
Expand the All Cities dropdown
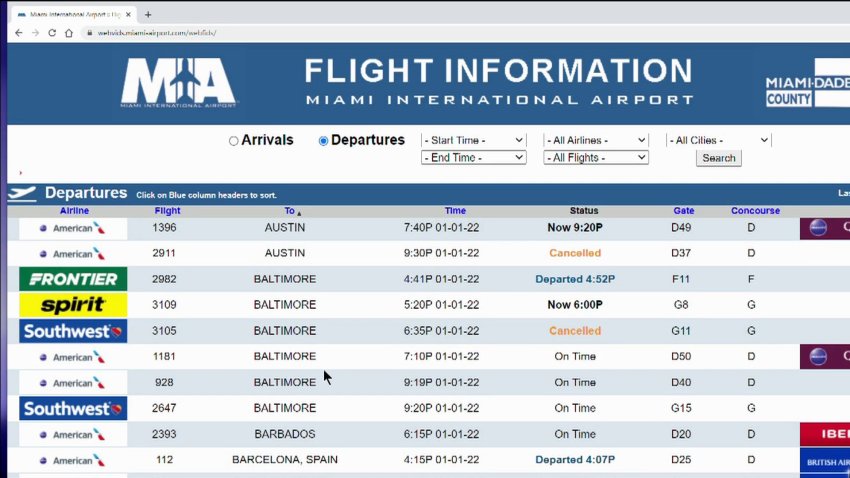click(x=718, y=140)
